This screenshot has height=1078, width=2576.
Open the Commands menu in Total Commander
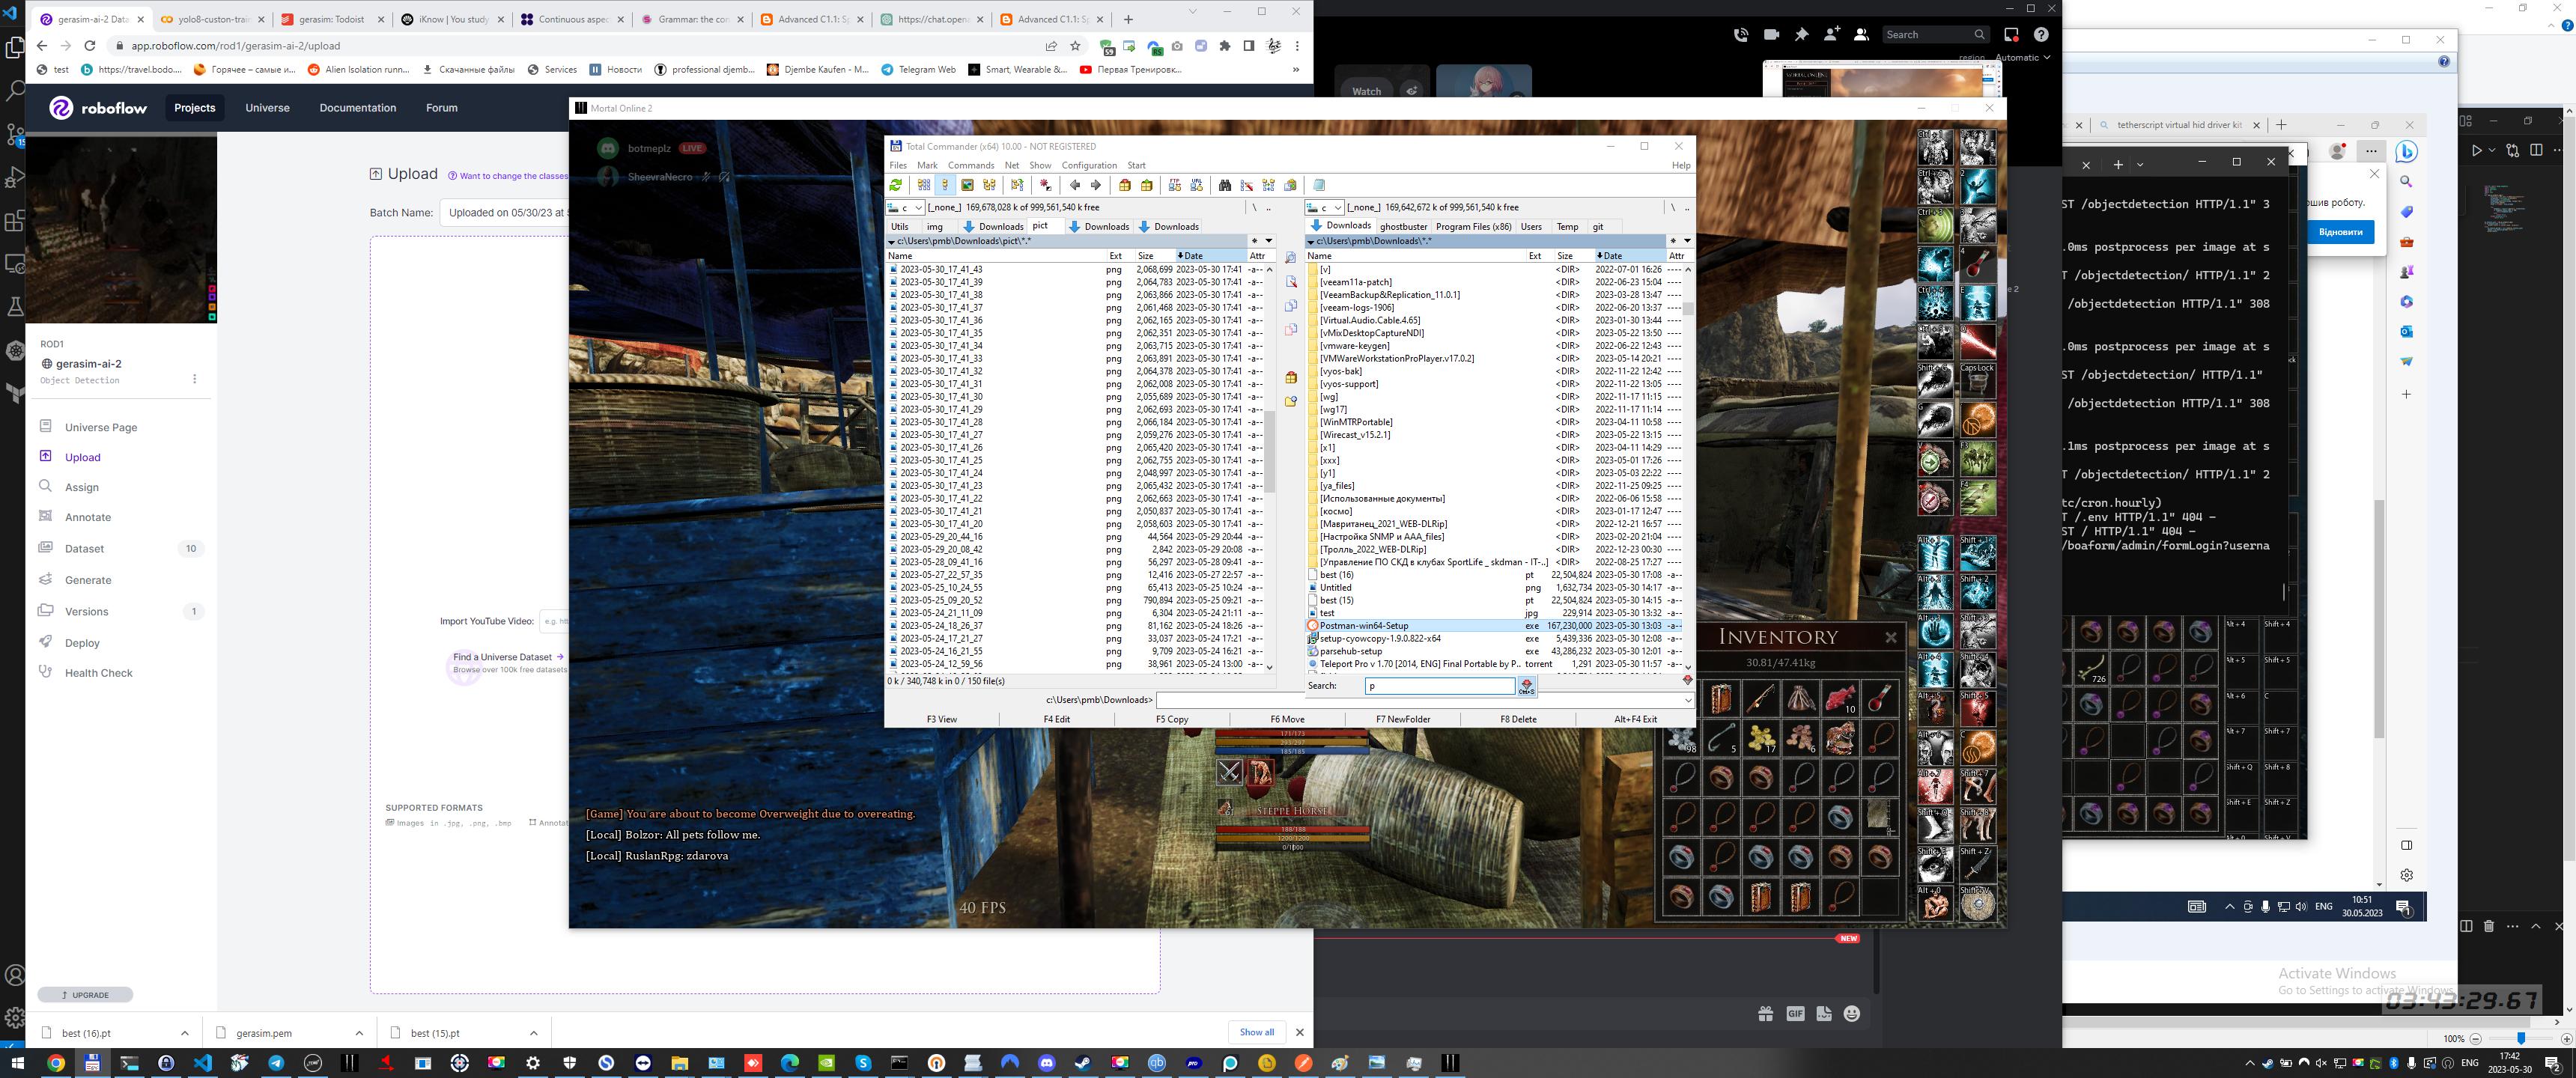(x=970, y=165)
